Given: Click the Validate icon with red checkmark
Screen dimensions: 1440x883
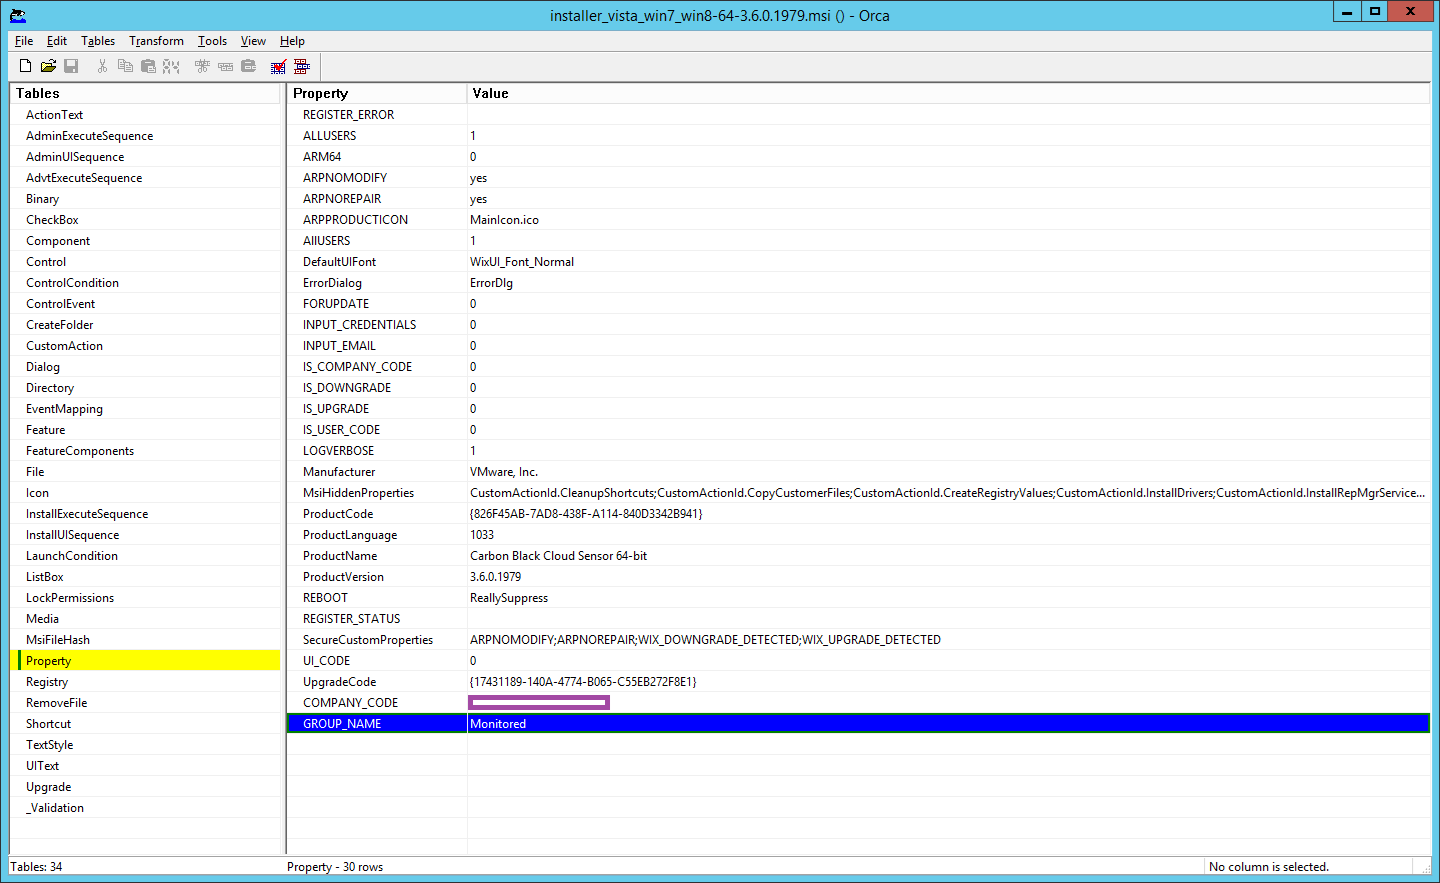Looking at the screenshot, I should coord(278,66).
